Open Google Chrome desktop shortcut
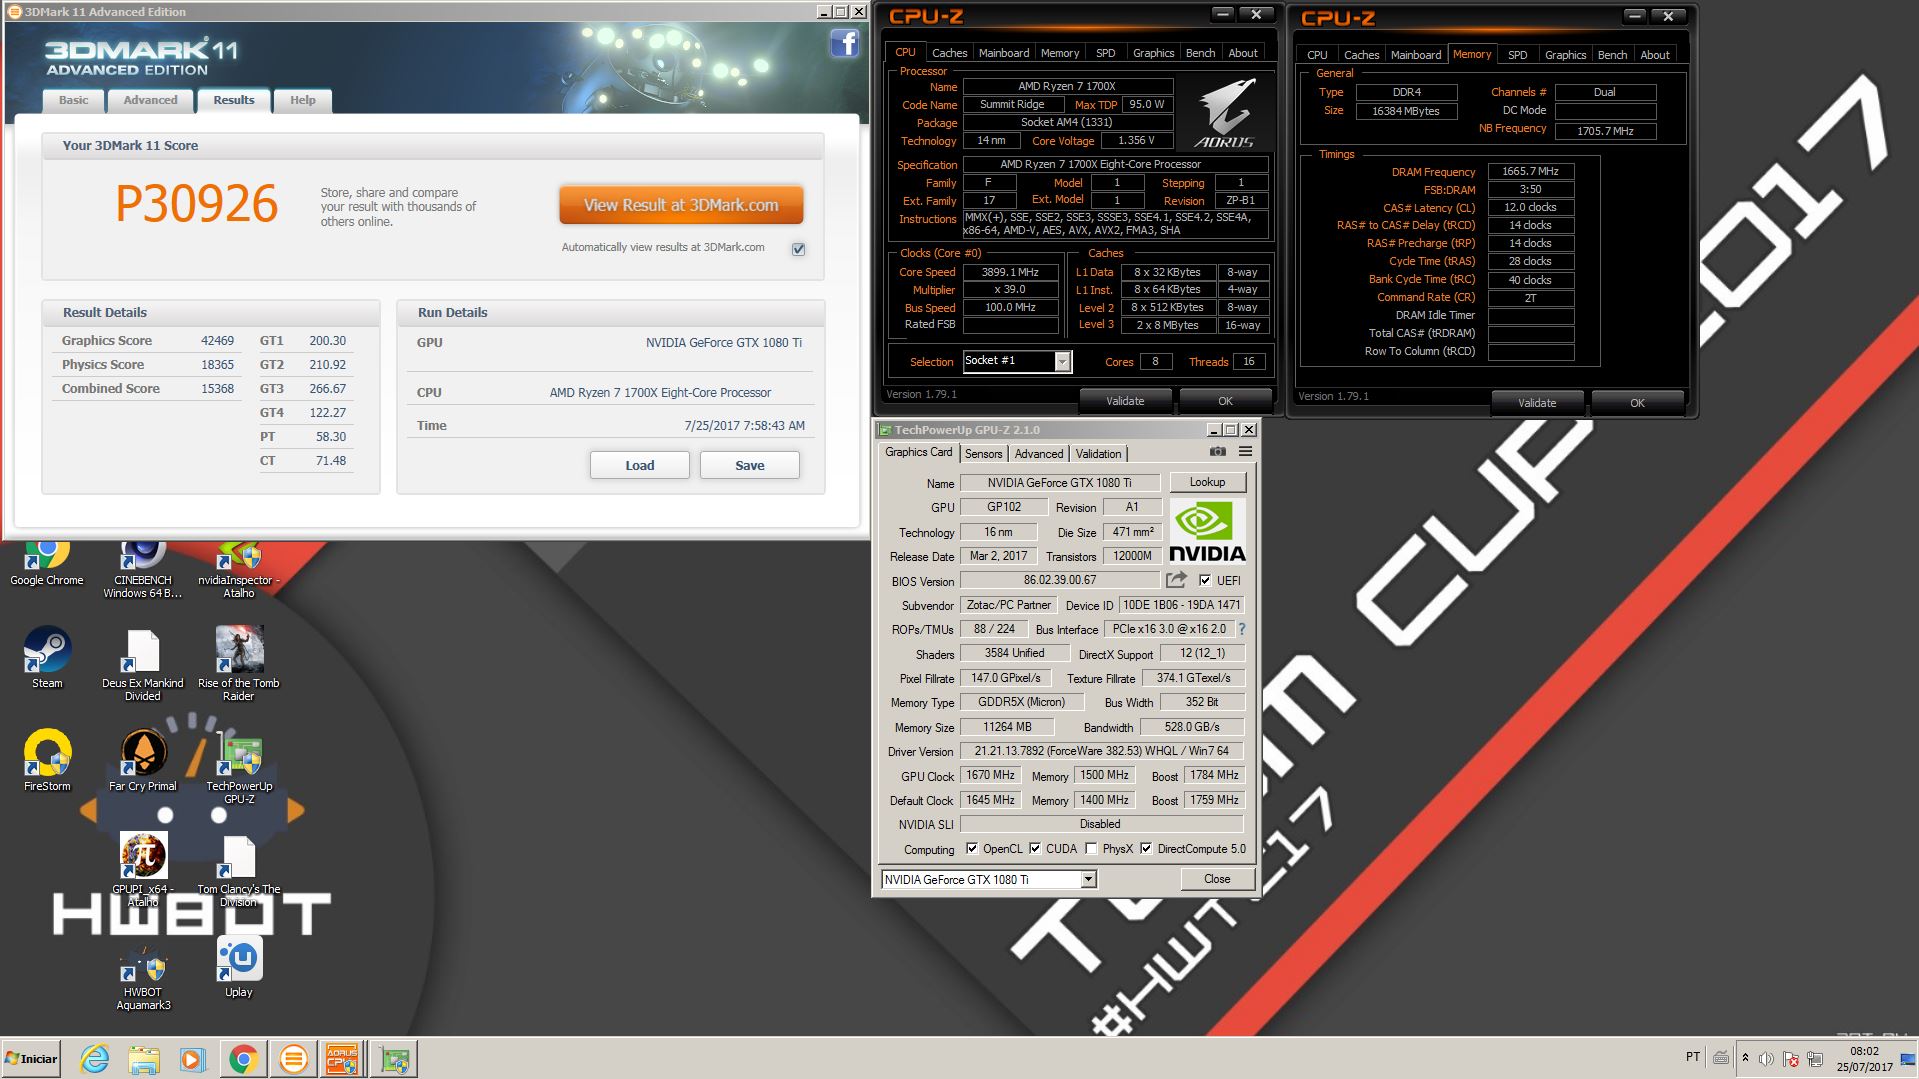The height and width of the screenshot is (1079, 1919). click(47, 563)
